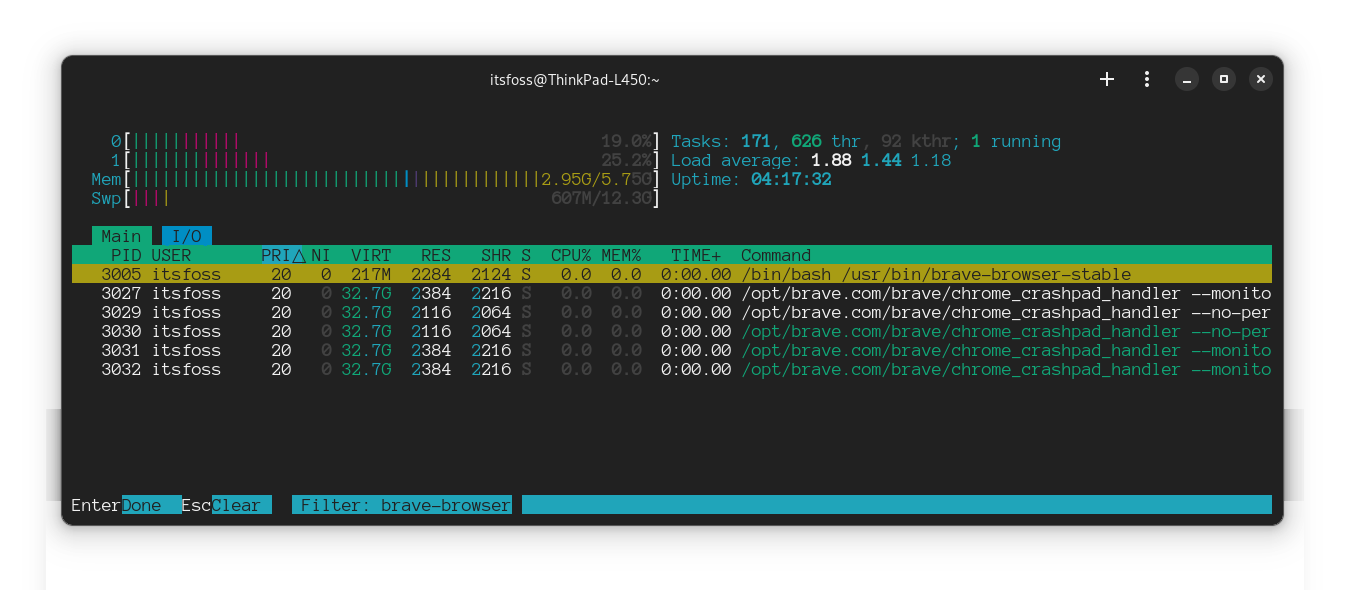
Task: Open the terminal kebab menu
Action: point(1146,79)
